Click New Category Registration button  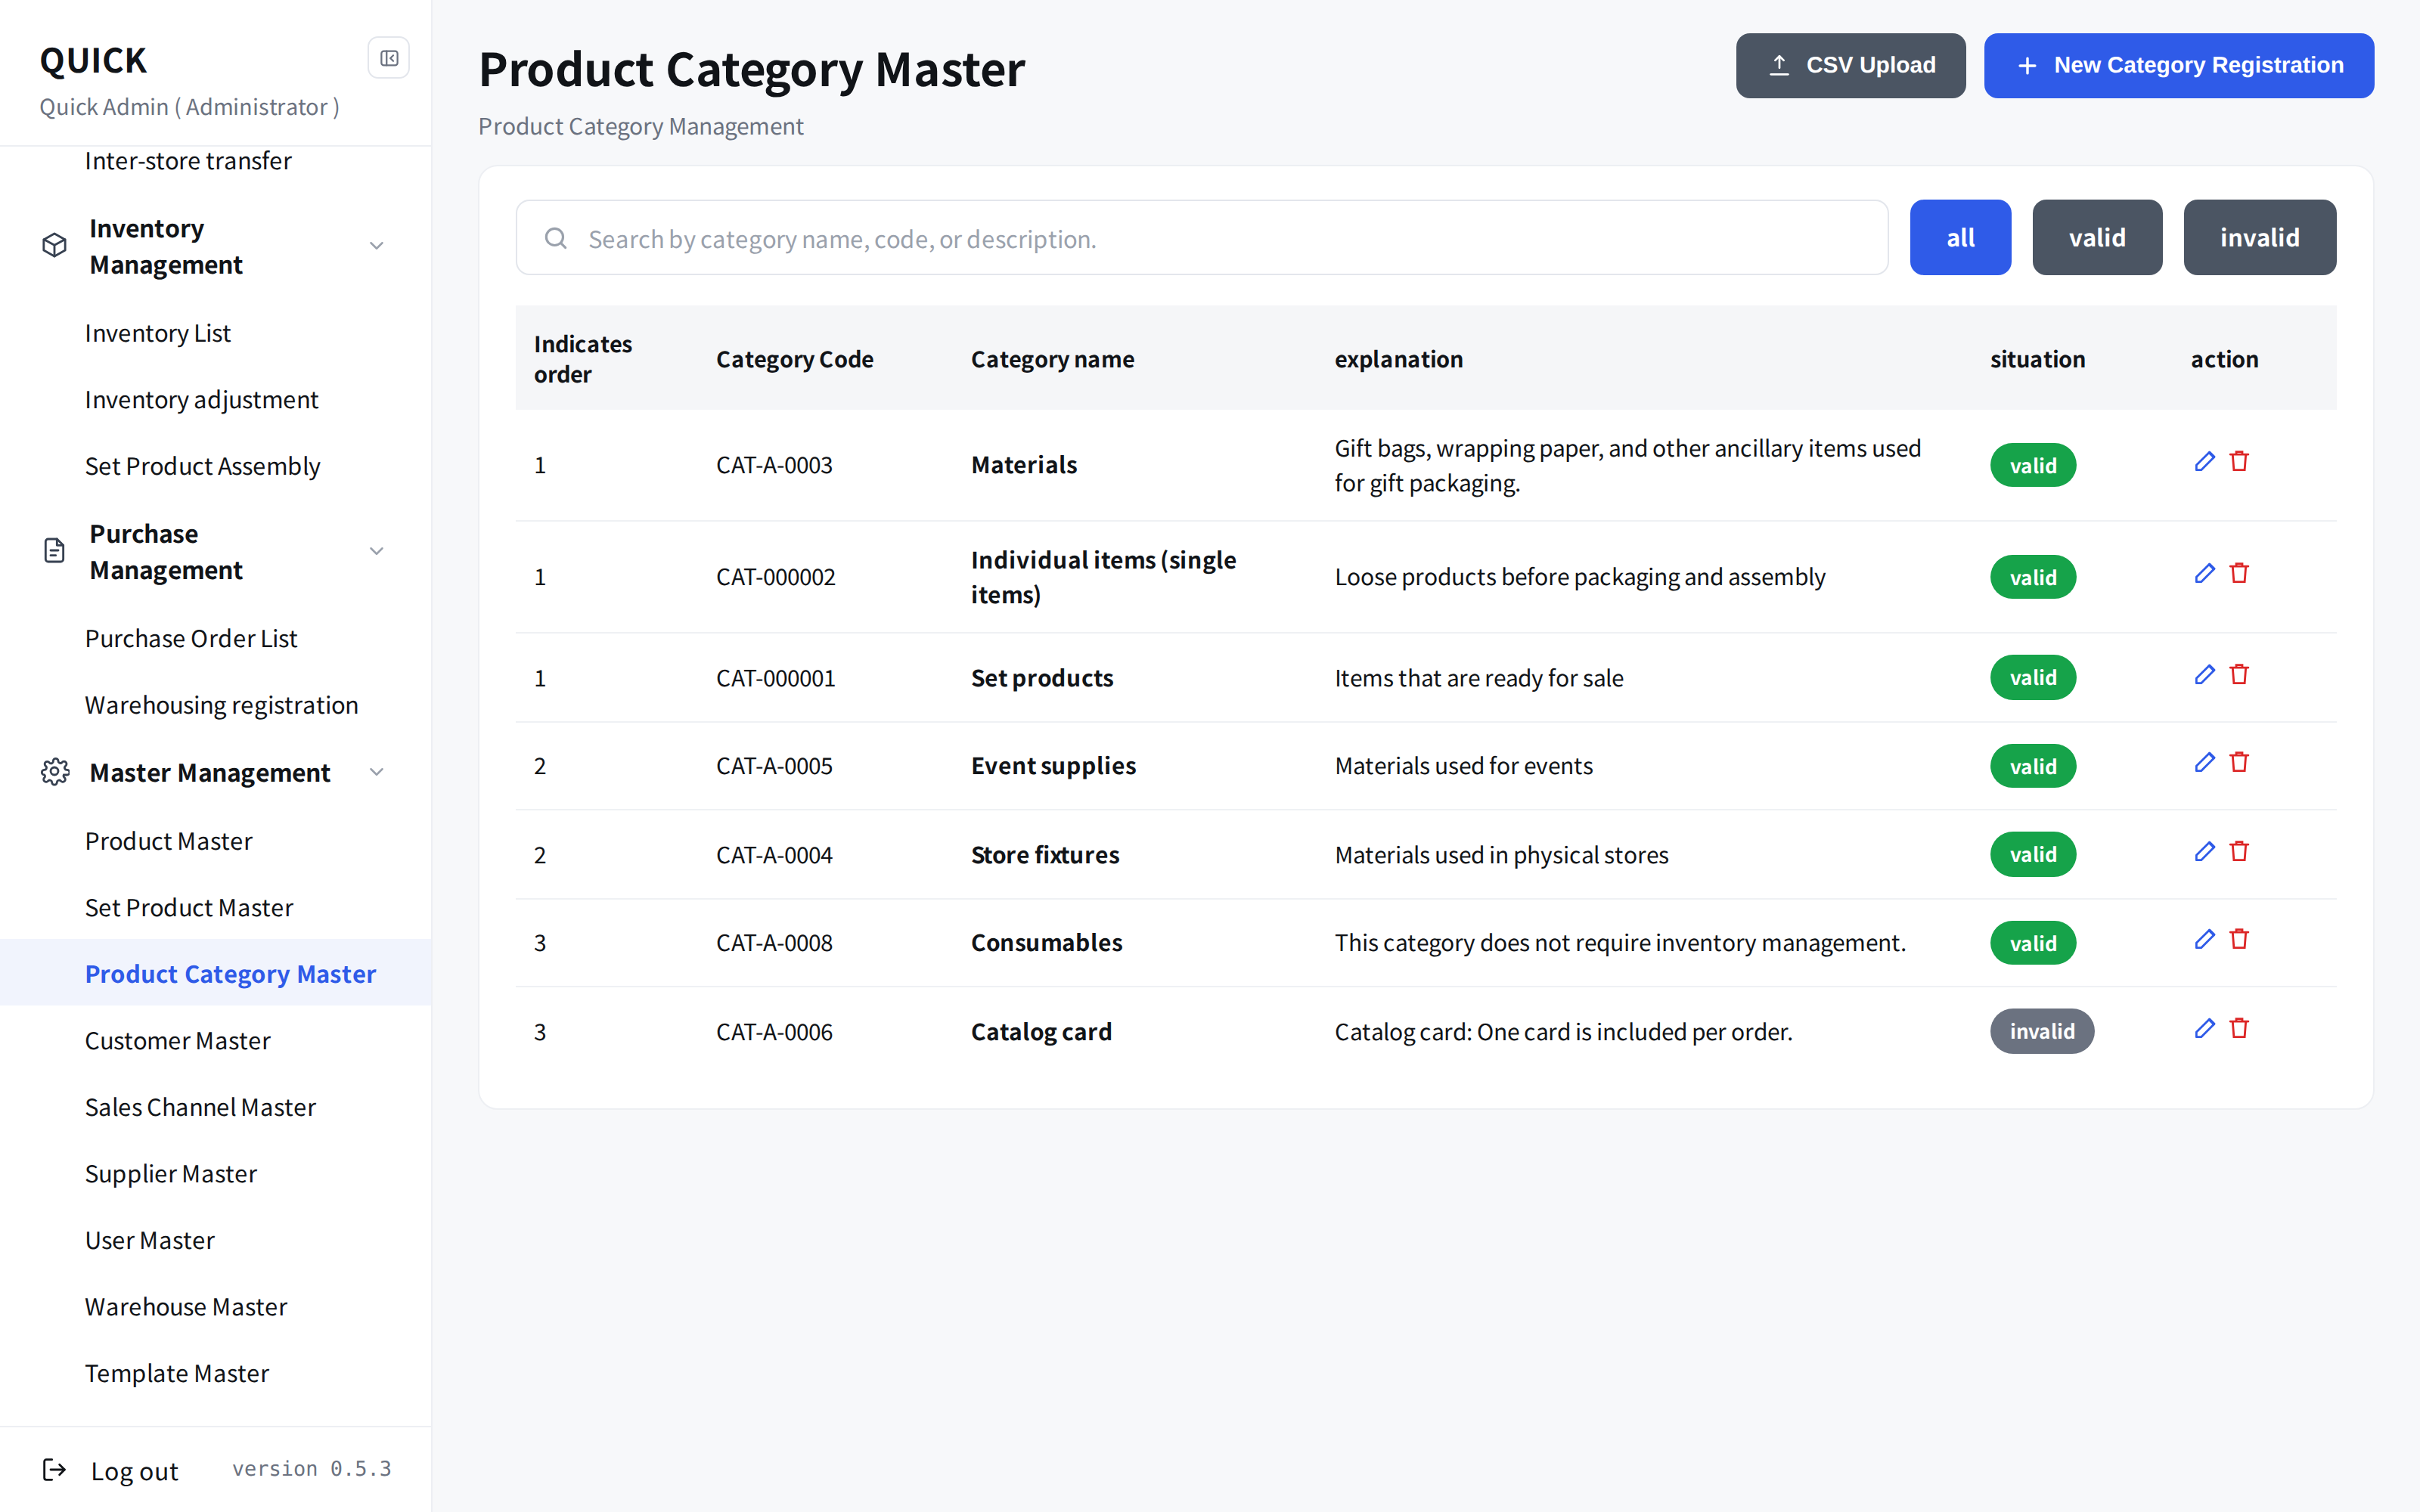tap(2178, 65)
